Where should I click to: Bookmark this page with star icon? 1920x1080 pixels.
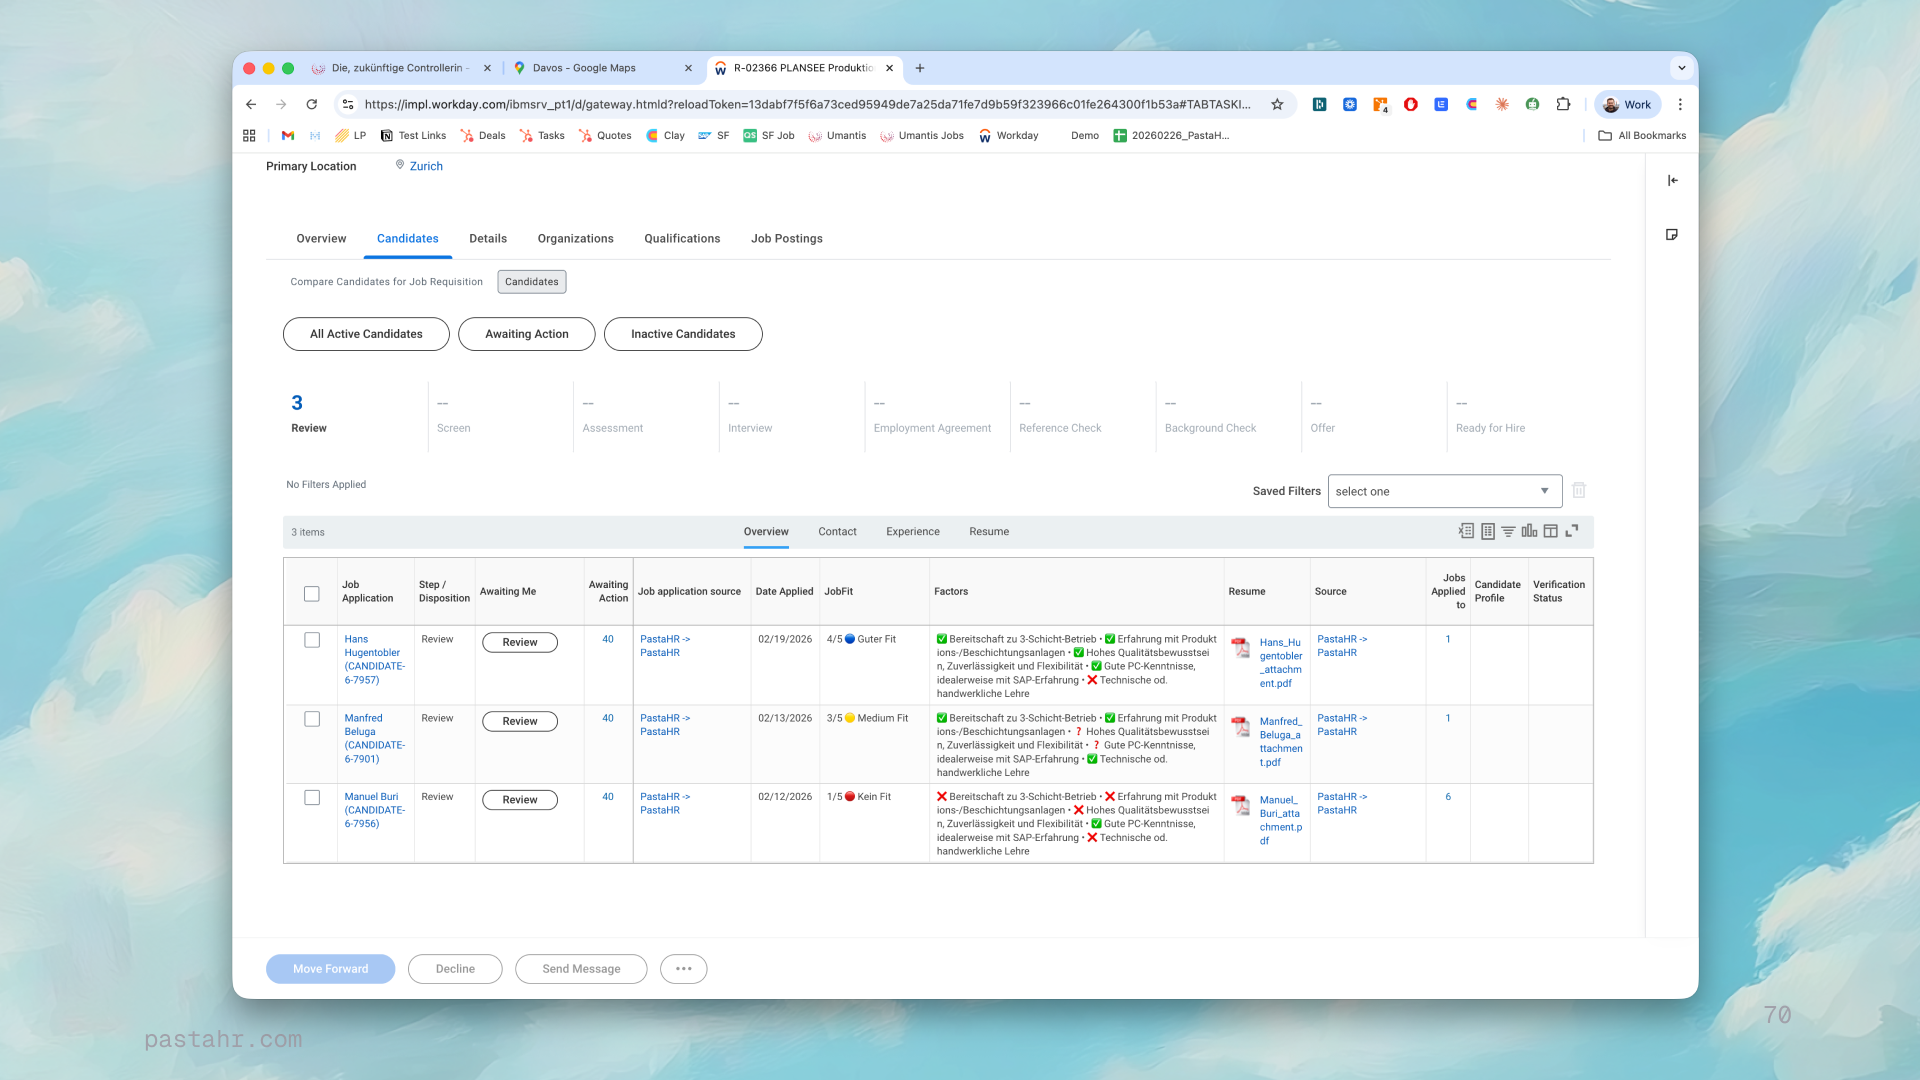tap(1277, 104)
